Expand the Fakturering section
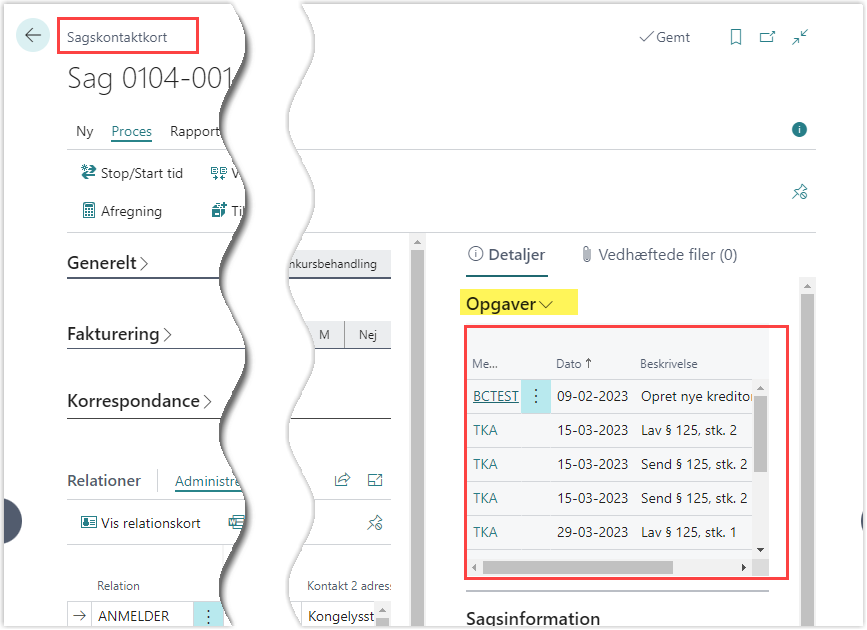Image resolution: width=867 pixels, height=630 pixels. tap(118, 334)
